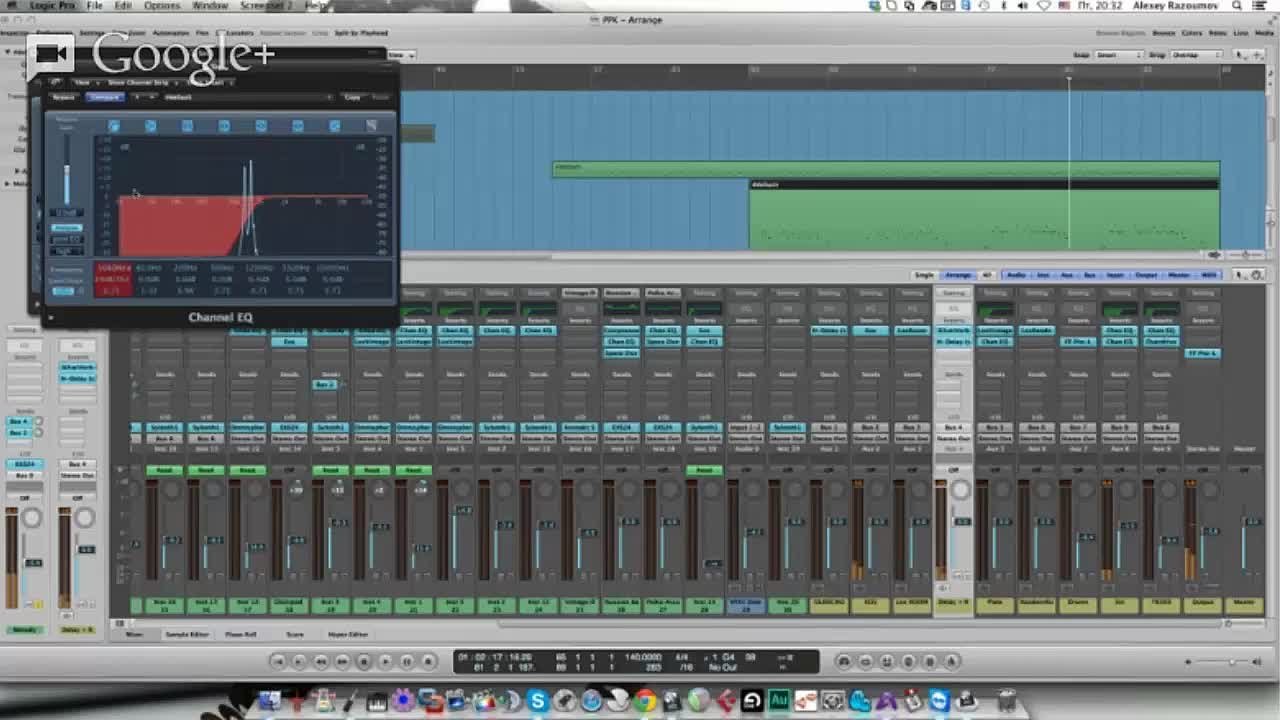Open Google Chrome from the Dock

point(645,700)
